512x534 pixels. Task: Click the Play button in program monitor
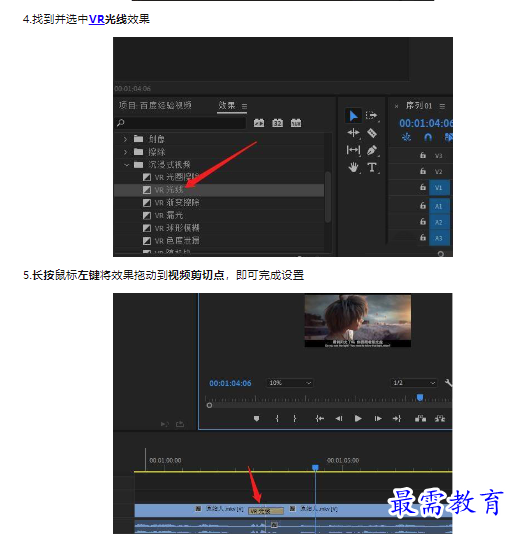(x=358, y=419)
